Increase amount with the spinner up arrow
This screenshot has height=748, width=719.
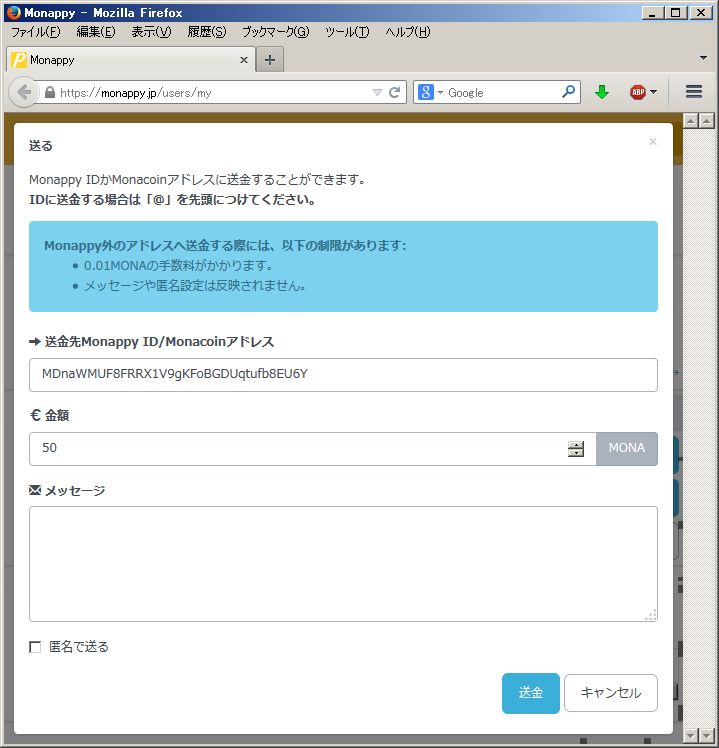pyautogui.click(x=576, y=445)
